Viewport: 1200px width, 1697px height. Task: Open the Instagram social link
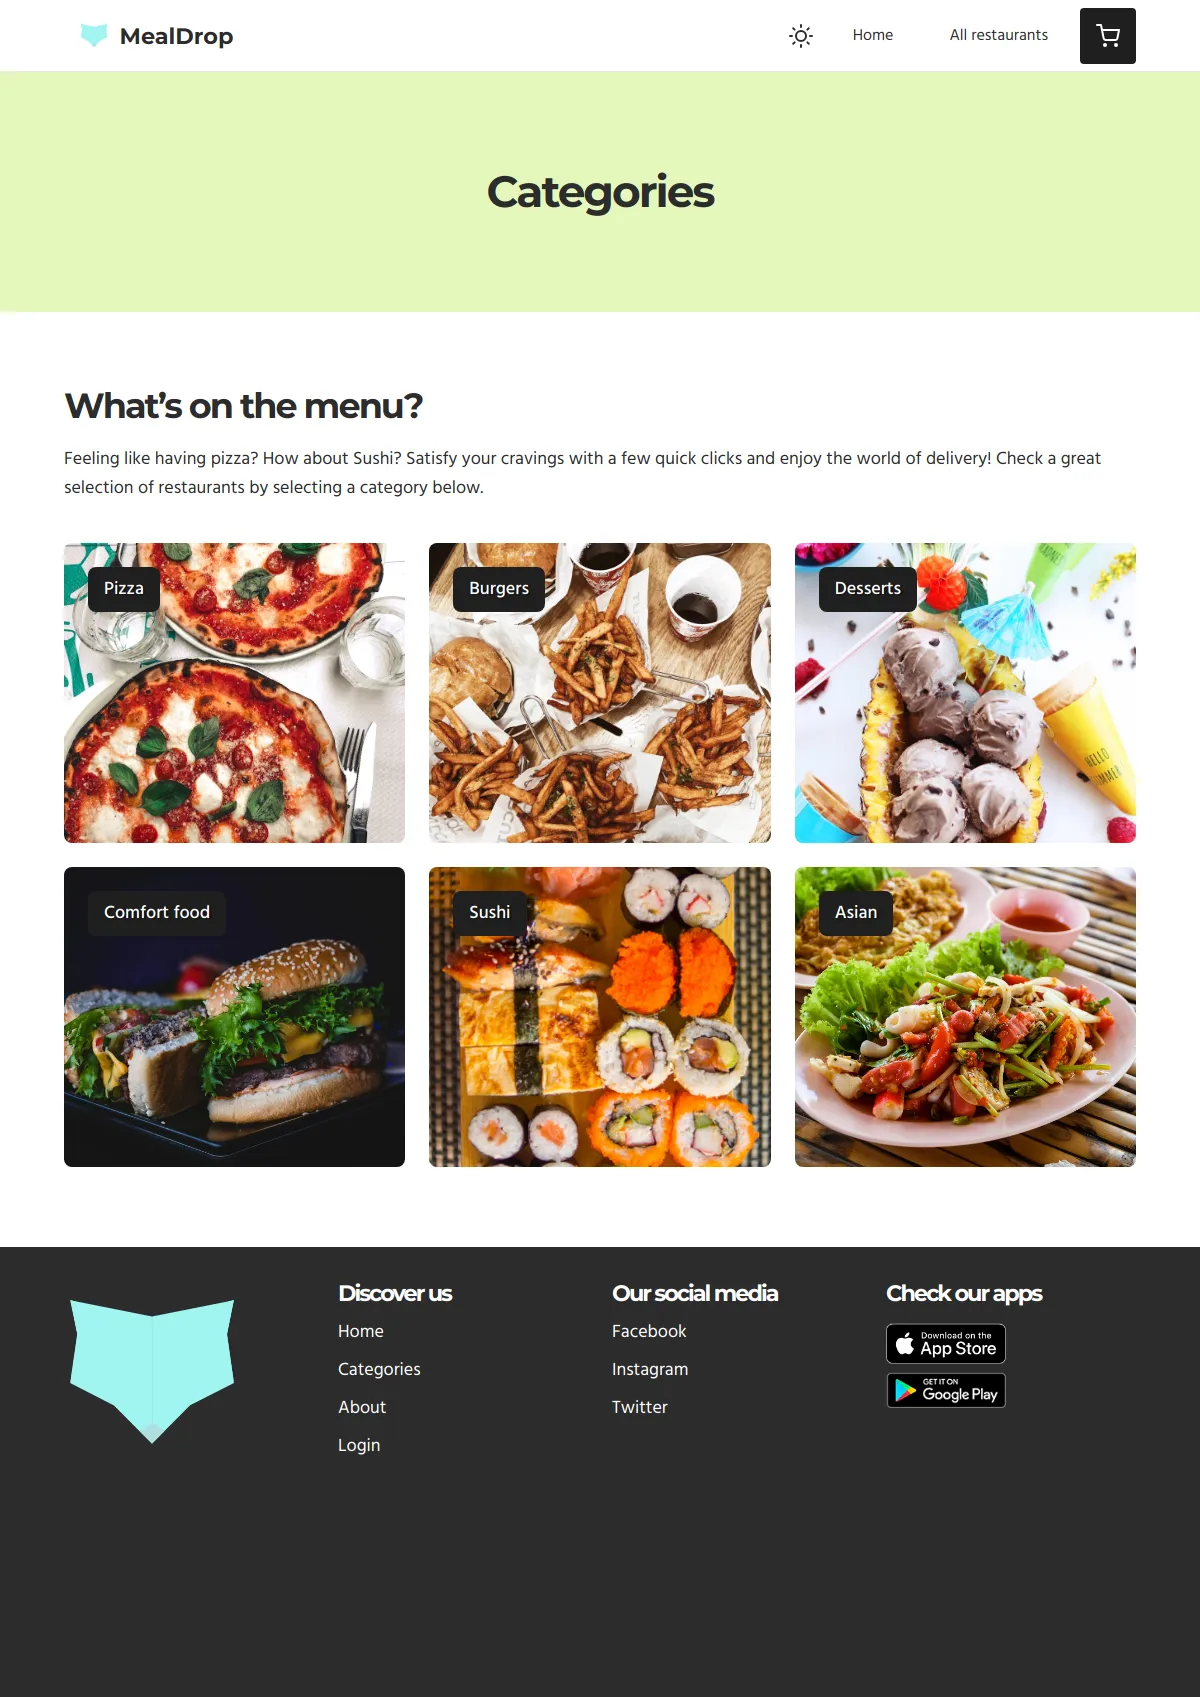pyautogui.click(x=650, y=1369)
